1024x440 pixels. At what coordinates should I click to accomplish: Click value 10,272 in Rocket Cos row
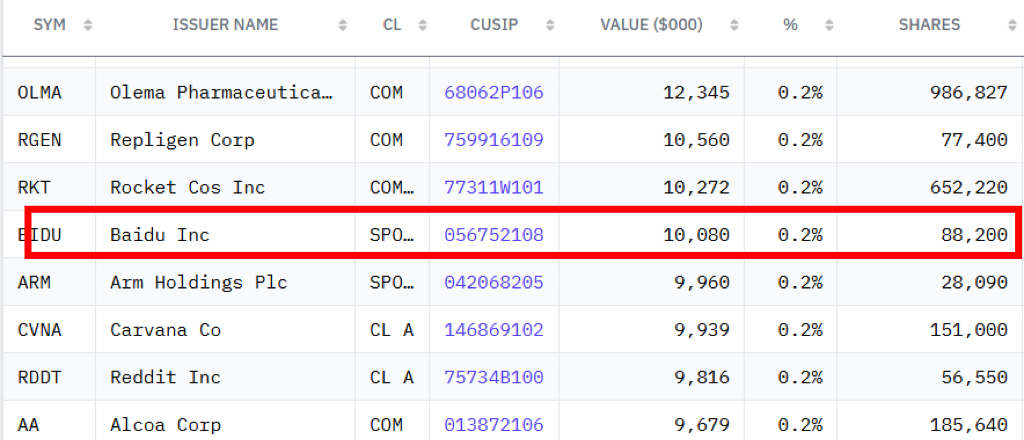pos(696,187)
